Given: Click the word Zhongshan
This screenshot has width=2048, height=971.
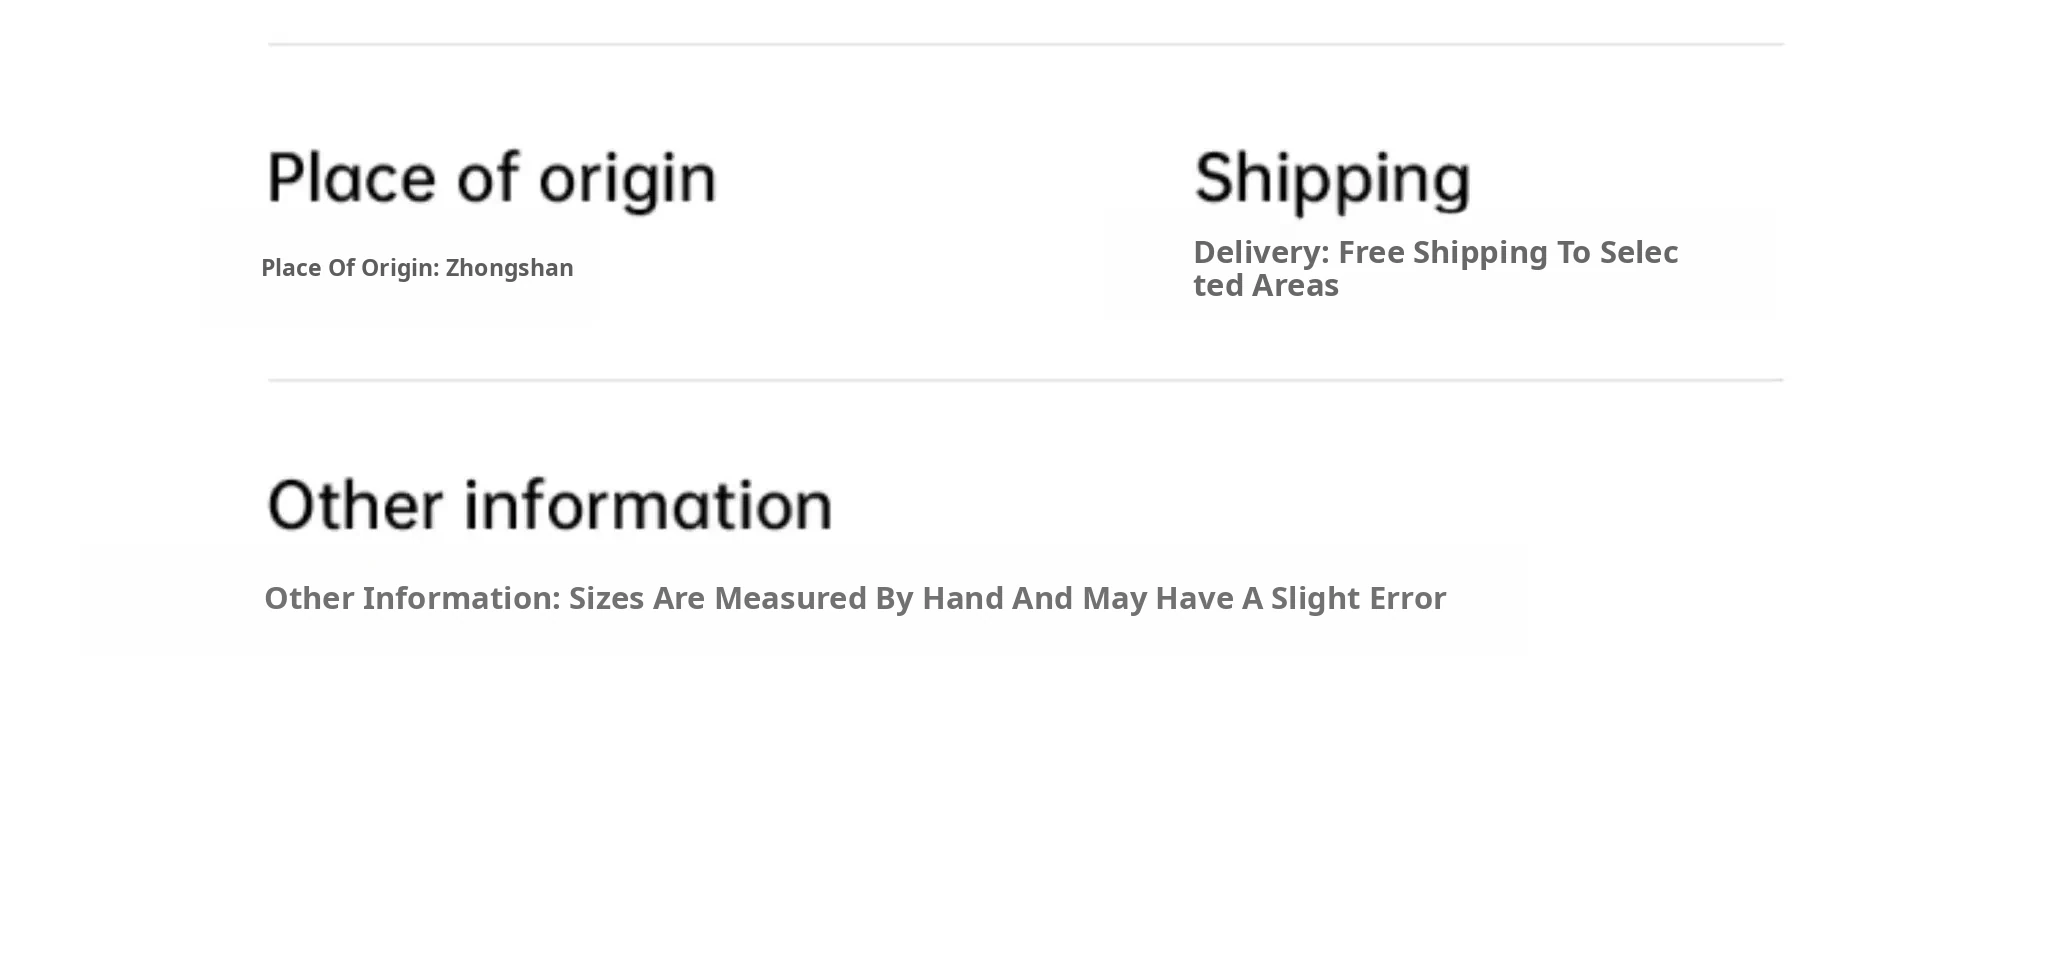Looking at the screenshot, I should click(509, 268).
